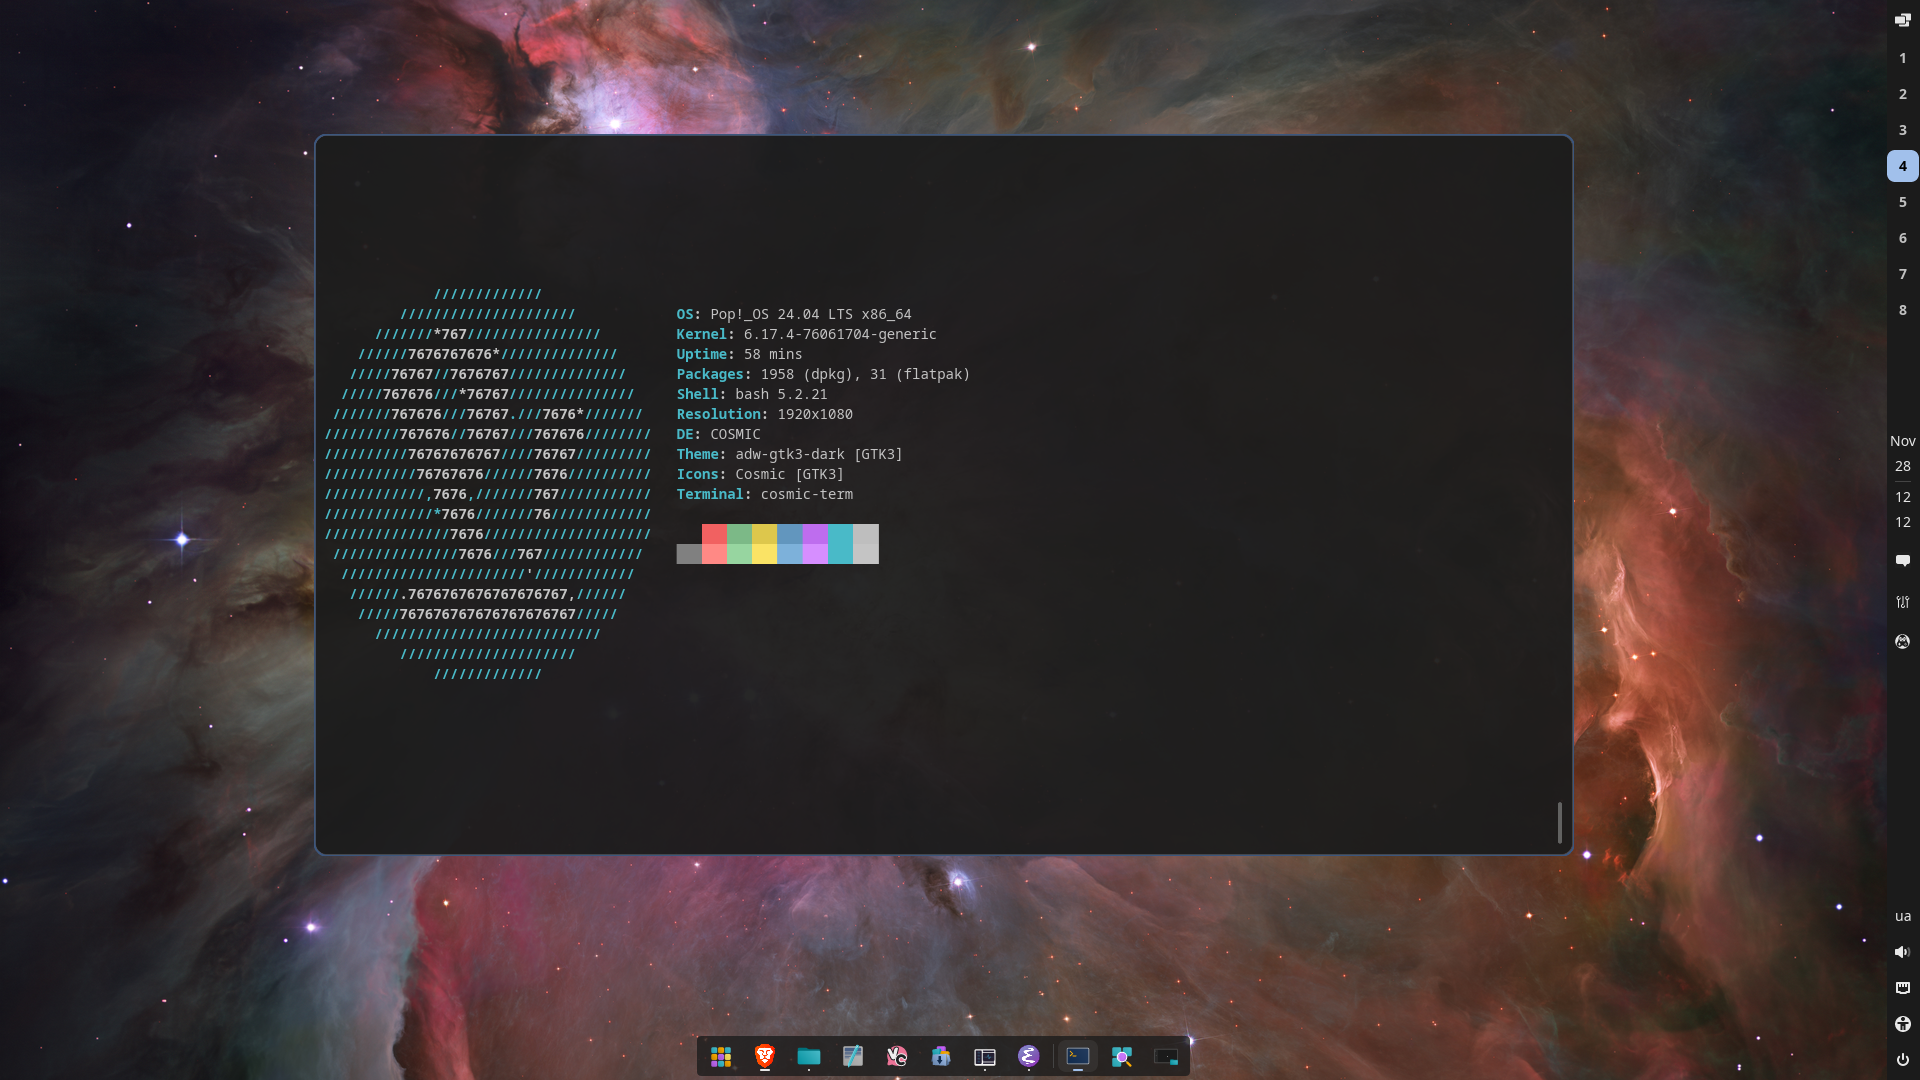The width and height of the screenshot is (1920, 1080).
Task: Open the workspaces overview dock icon
Action: [x=1166, y=1057]
